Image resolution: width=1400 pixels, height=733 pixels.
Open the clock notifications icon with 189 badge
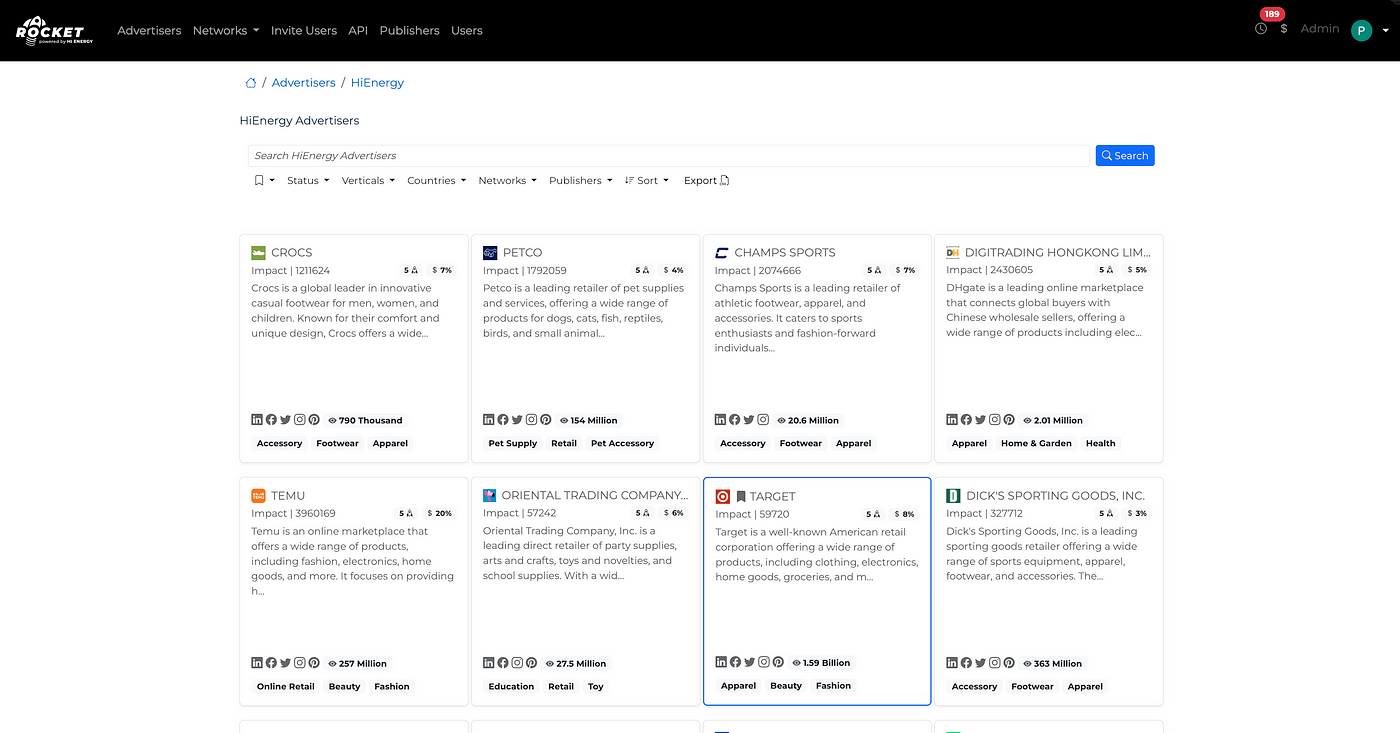tap(1261, 28)
